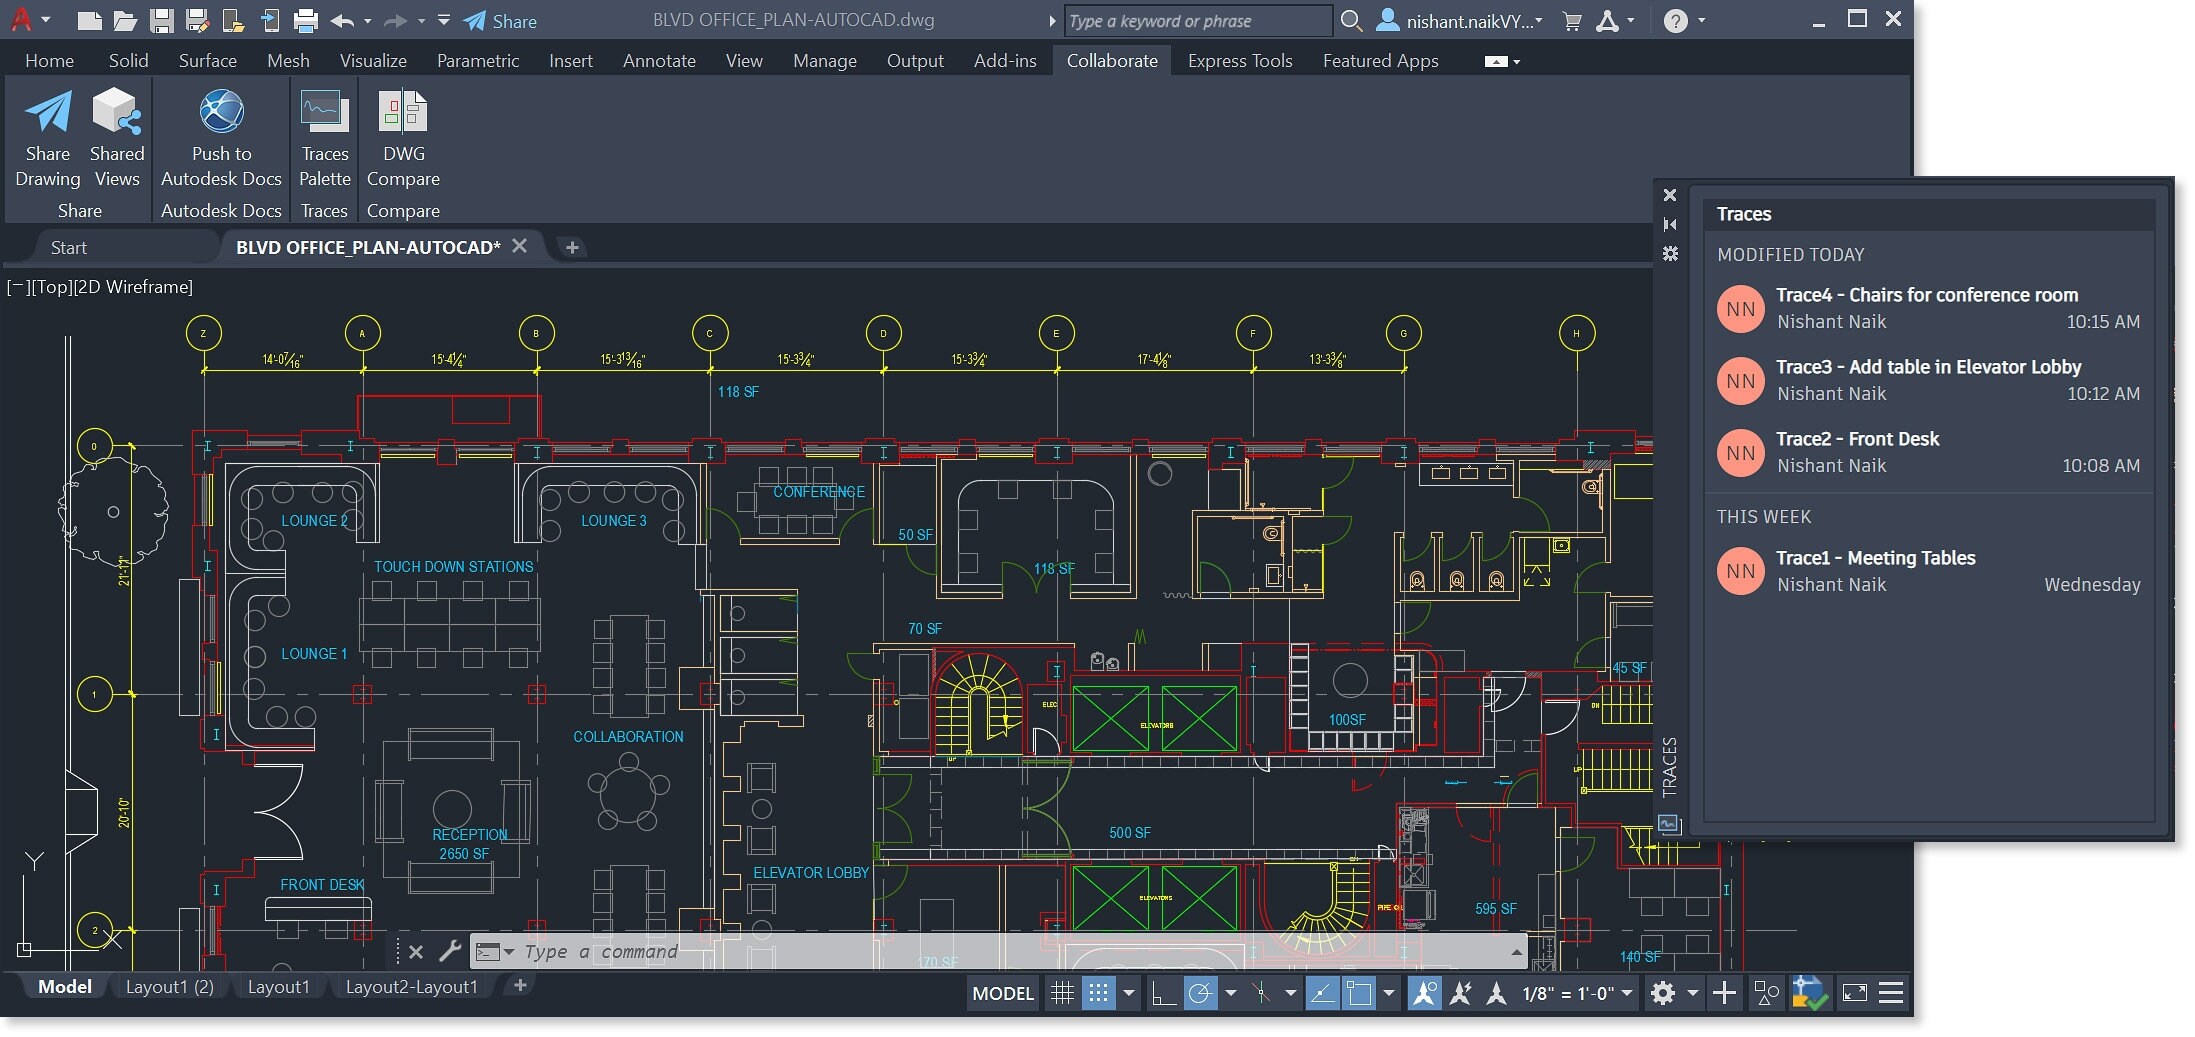Click the drawing status checkmark icon
Viewport: 2195px width, 1037px height.
point(1810,993)
